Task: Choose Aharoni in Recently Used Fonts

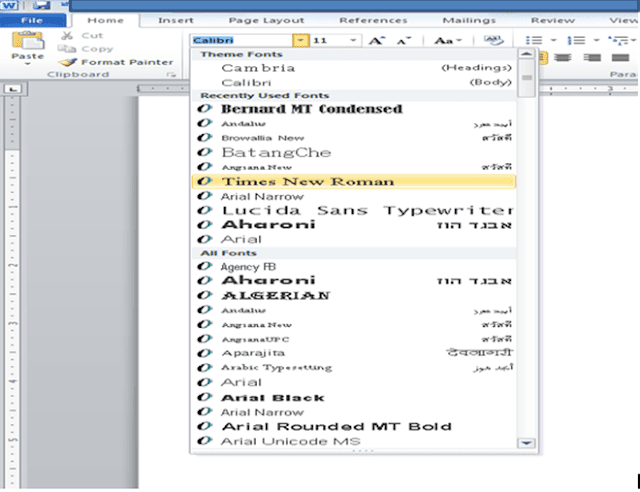Action: pyautogui.click(x=353, y=225)
